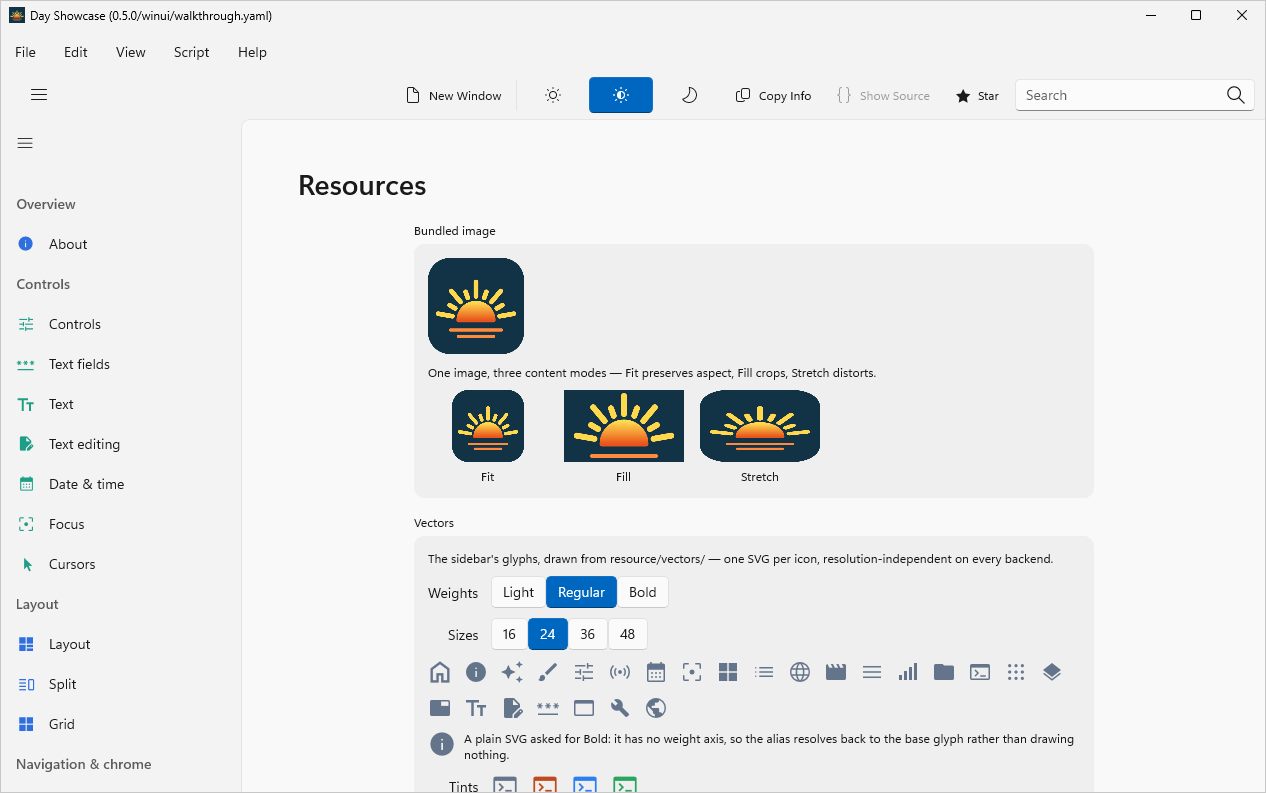Click the password asterisks glyph in the Vectors grid

click(548, 708)
